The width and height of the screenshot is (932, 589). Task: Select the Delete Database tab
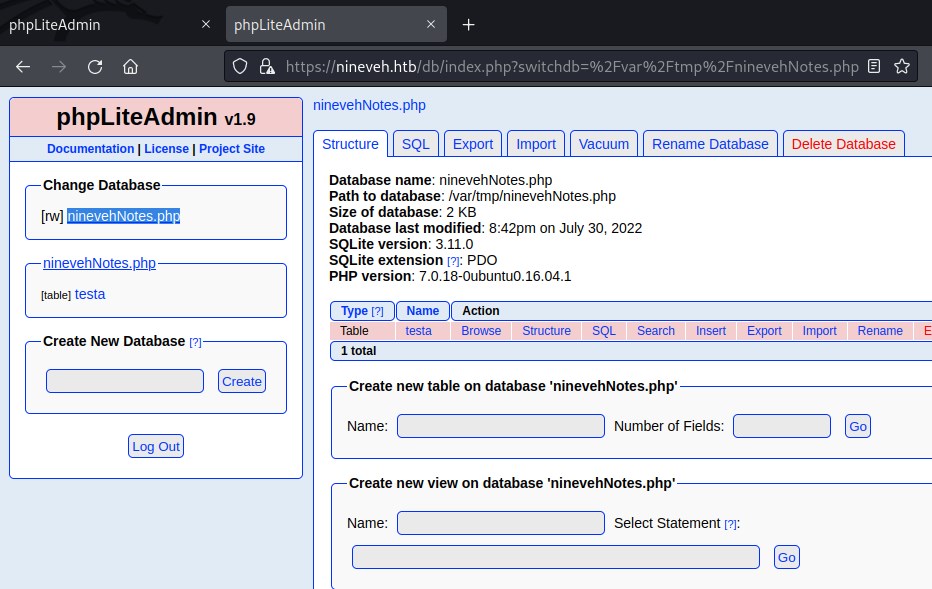point(843,144)
